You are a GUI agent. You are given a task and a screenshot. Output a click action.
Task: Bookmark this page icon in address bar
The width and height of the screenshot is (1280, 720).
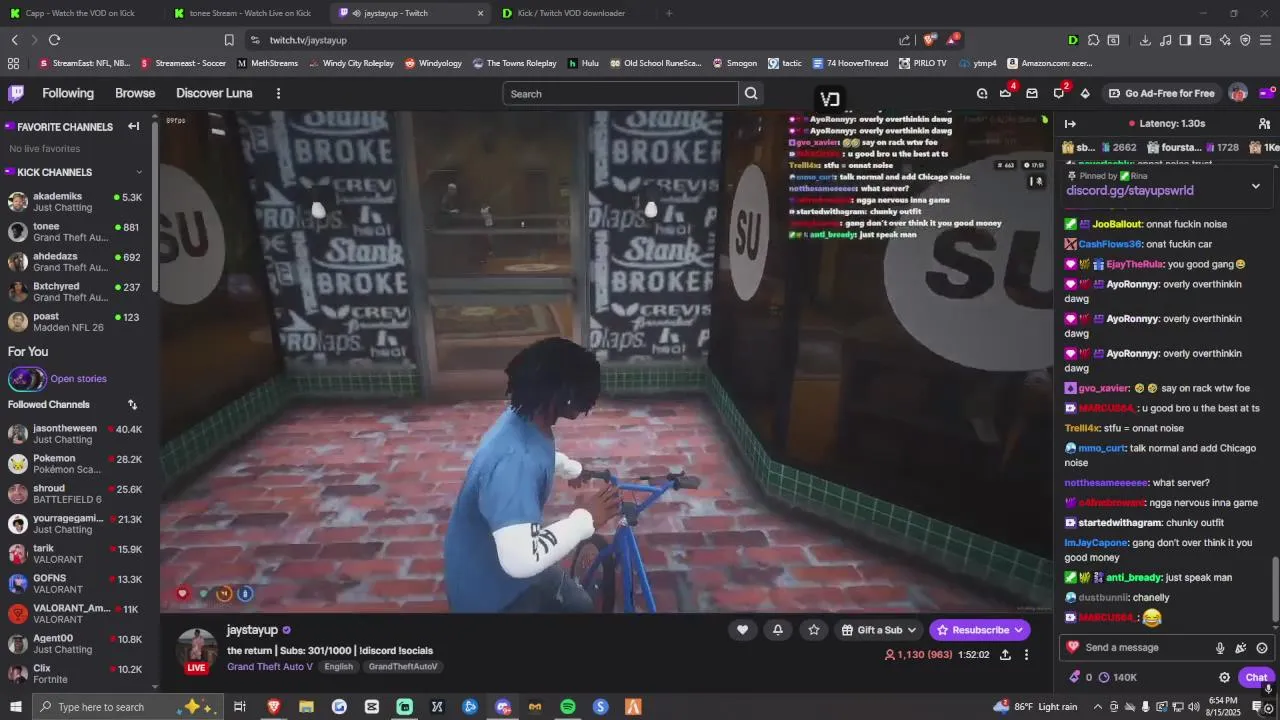(229, 40)
